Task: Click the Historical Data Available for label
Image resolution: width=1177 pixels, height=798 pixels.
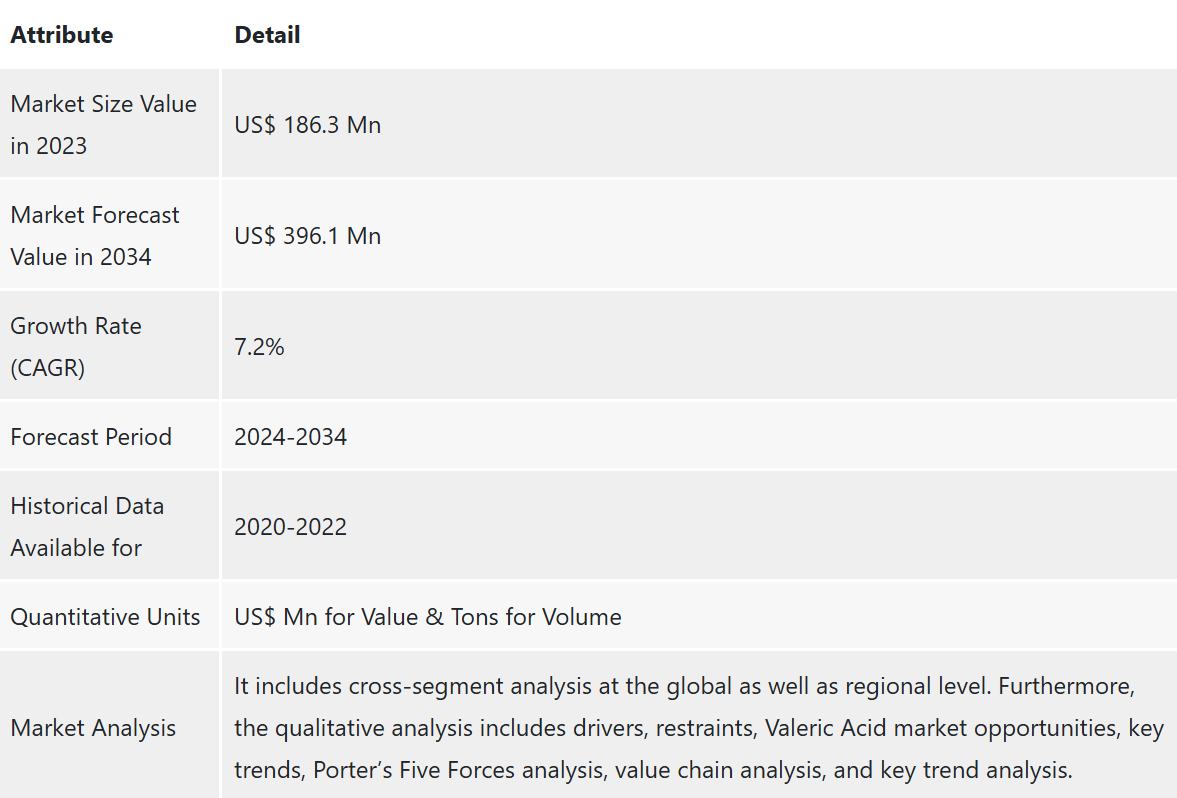Action: click(x=87, y=527)
